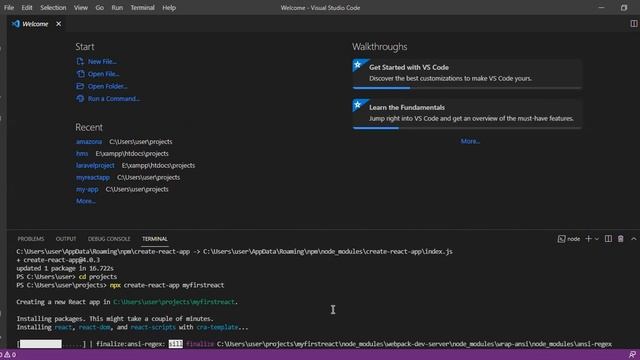The image size is (640, 360).
Task: Open recent project myreactapp
Action: [93, 177]
